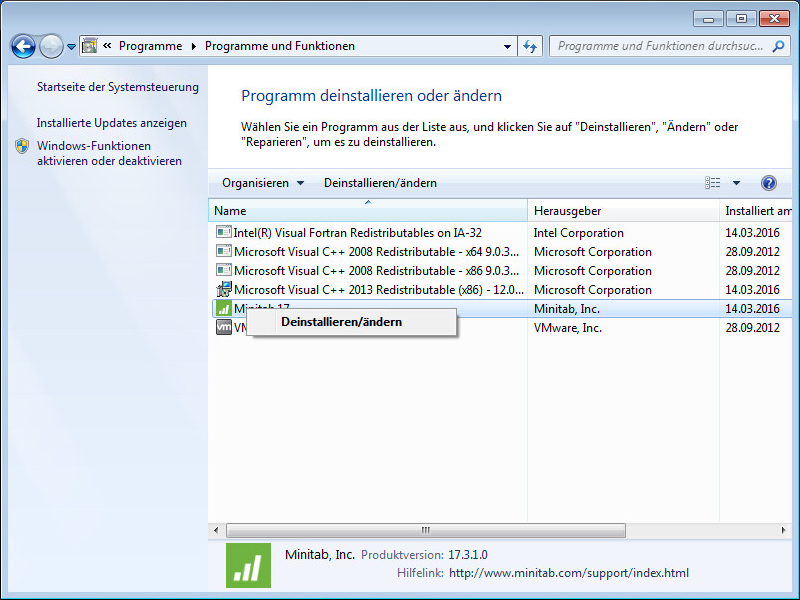This screenshot has height=600, width=800.
Task: Click the 14.03.2016 date in Minitab row
Action: (753, 309)
